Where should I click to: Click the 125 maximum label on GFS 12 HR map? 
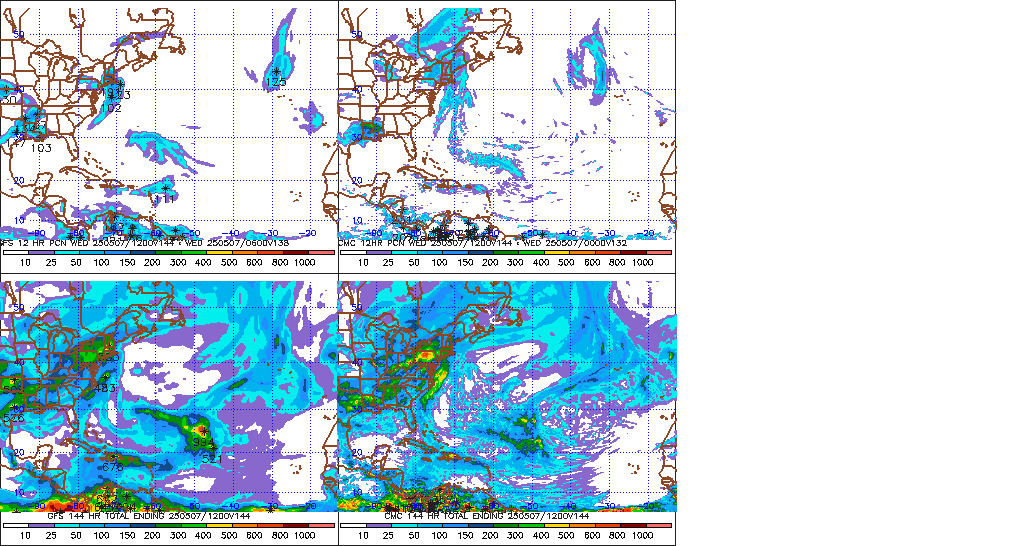pos(276,82)
